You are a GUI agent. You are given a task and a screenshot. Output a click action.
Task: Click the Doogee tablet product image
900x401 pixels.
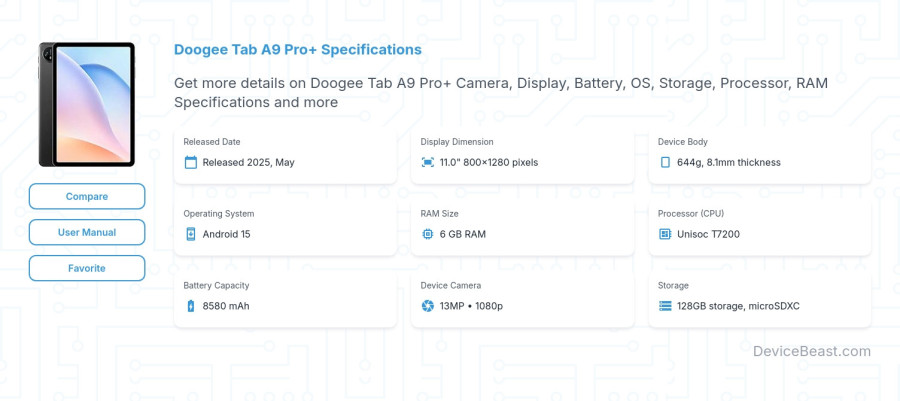[87, 104]
